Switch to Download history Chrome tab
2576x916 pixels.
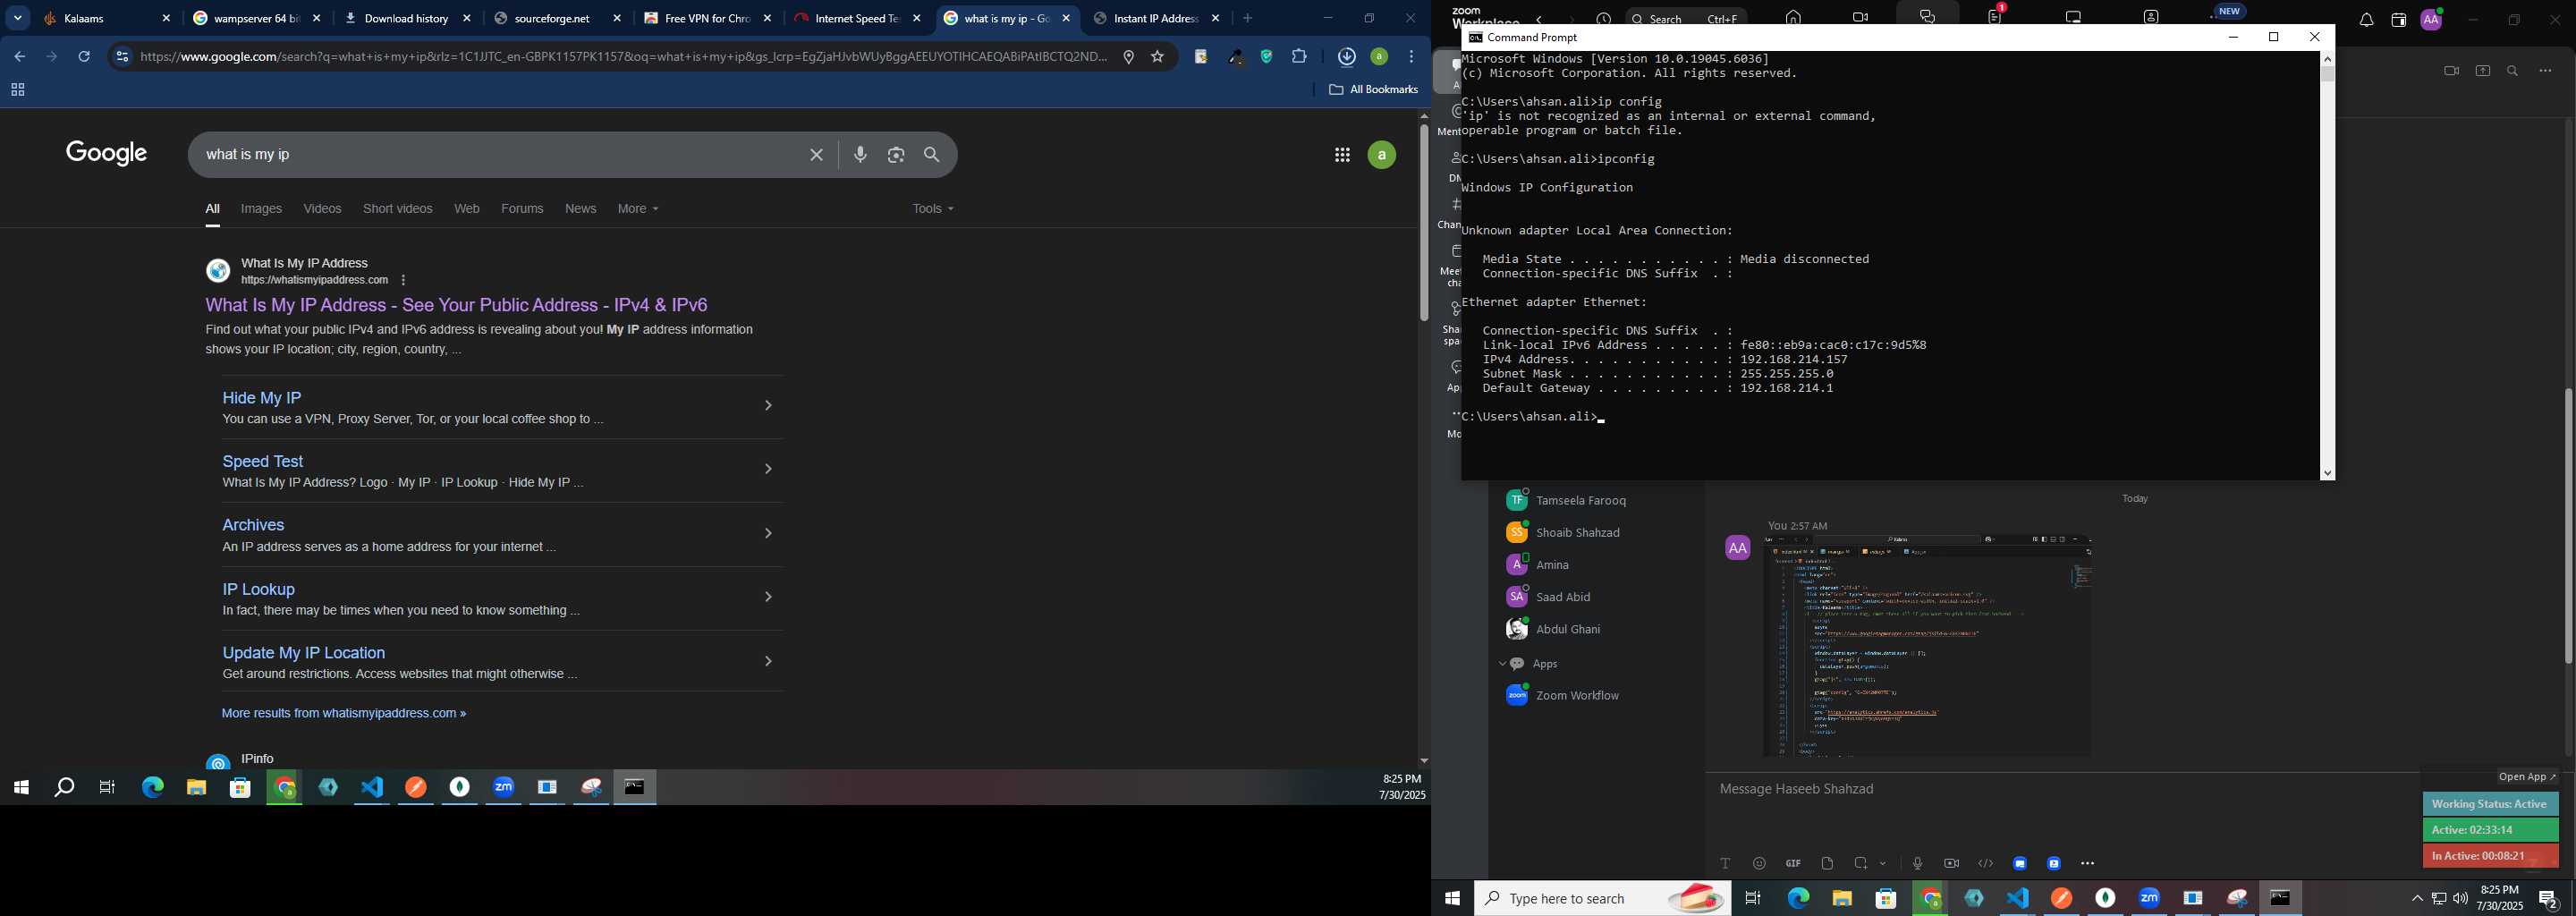click(x=407, y=19)
